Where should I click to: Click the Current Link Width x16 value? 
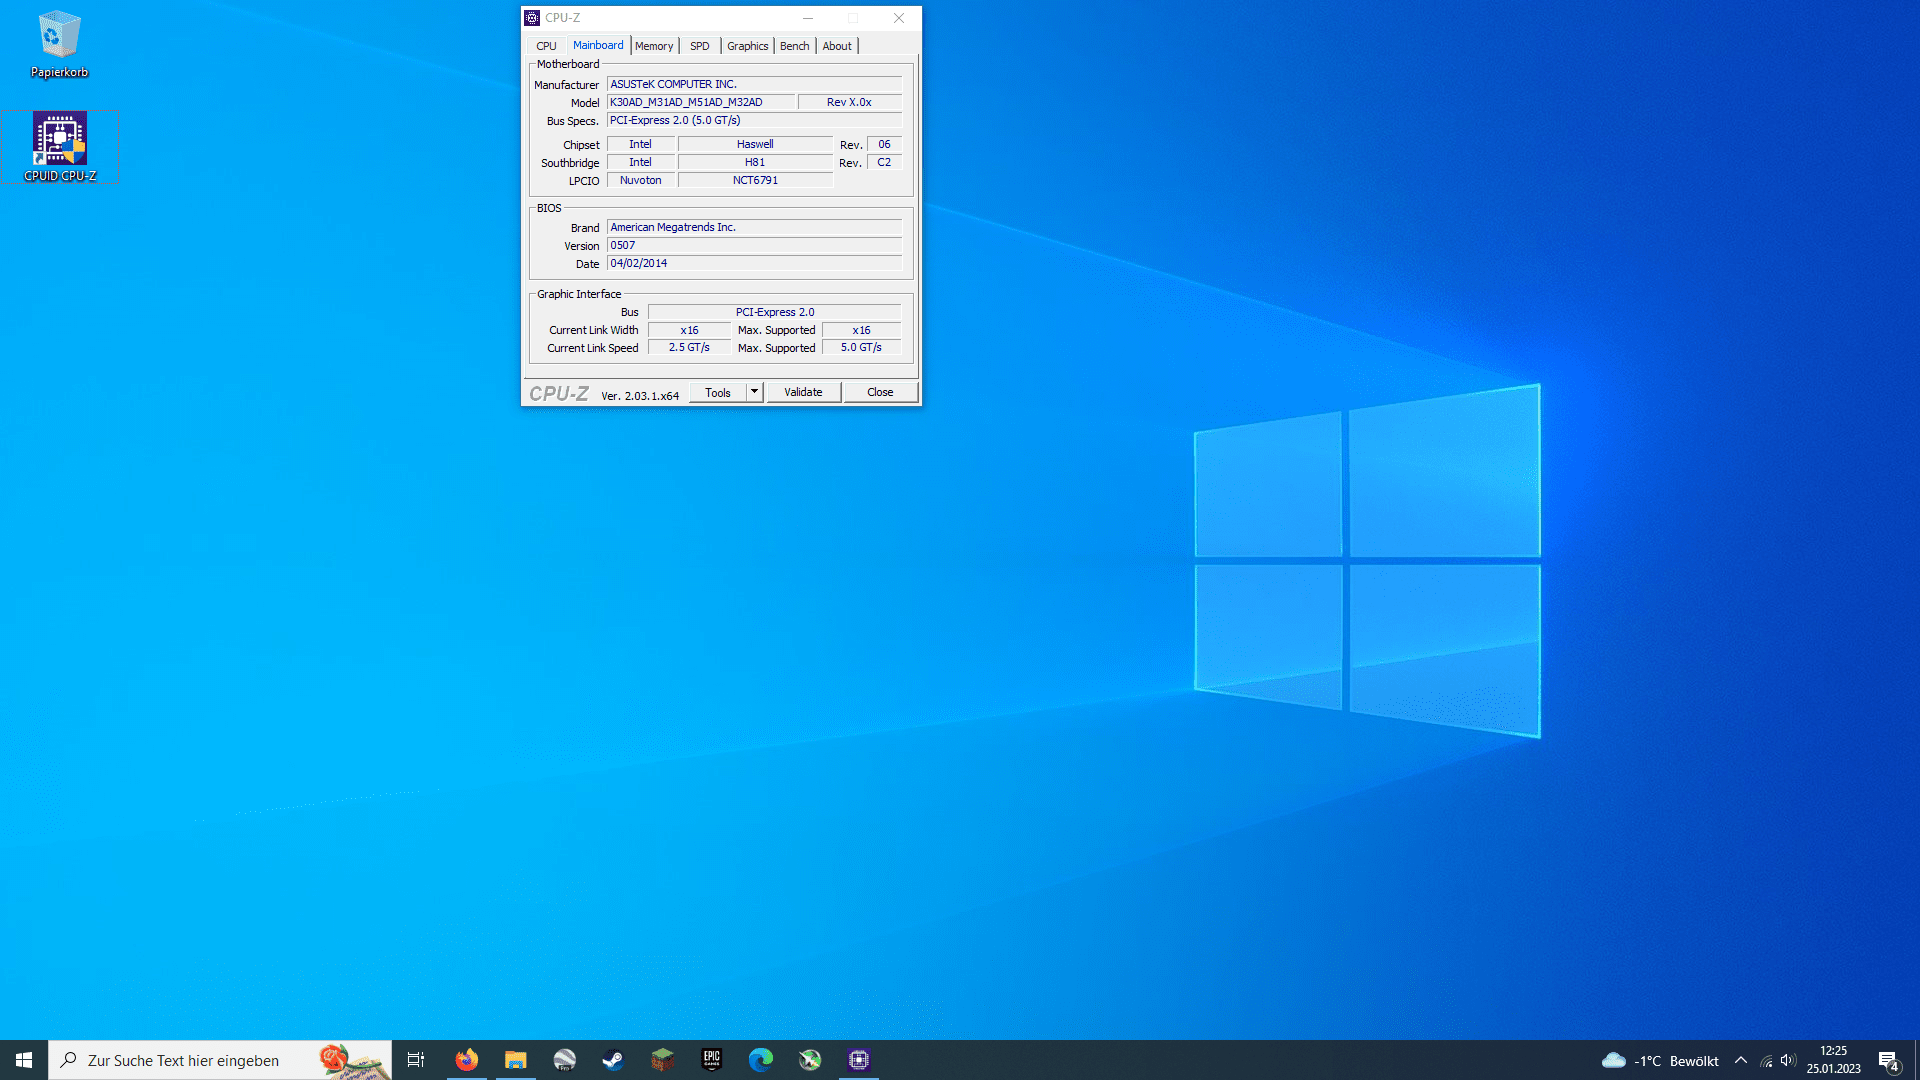[x=689, y=330]
